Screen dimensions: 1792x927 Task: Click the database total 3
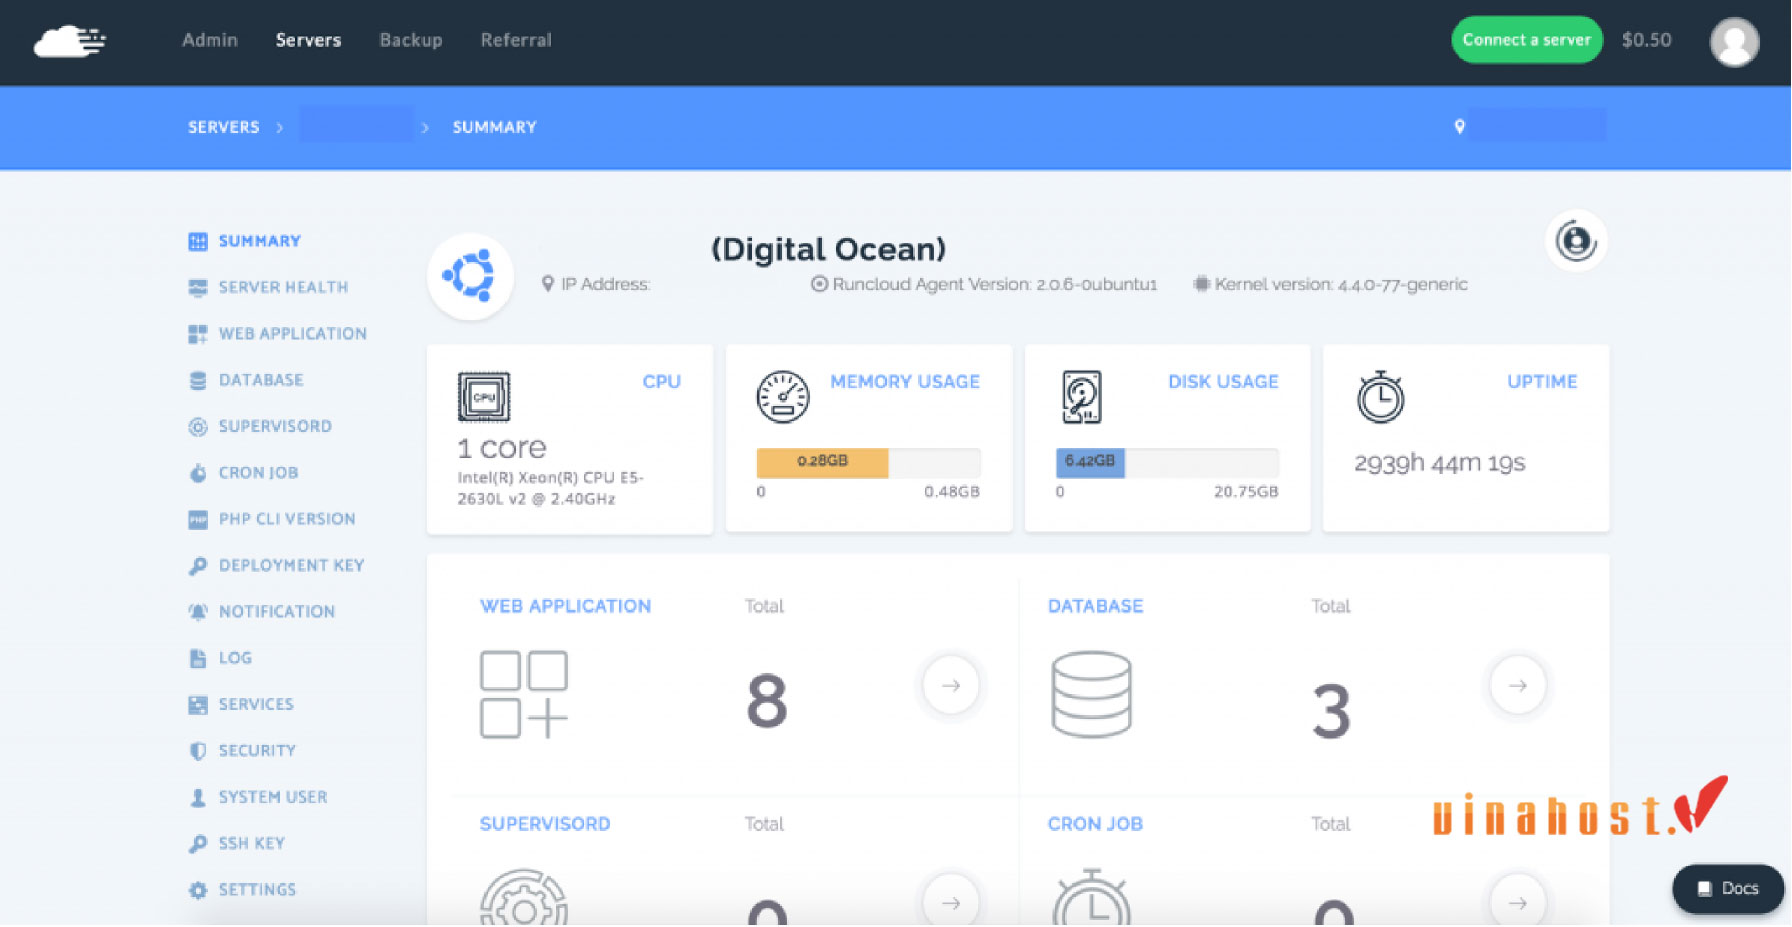pos(1331,711)
